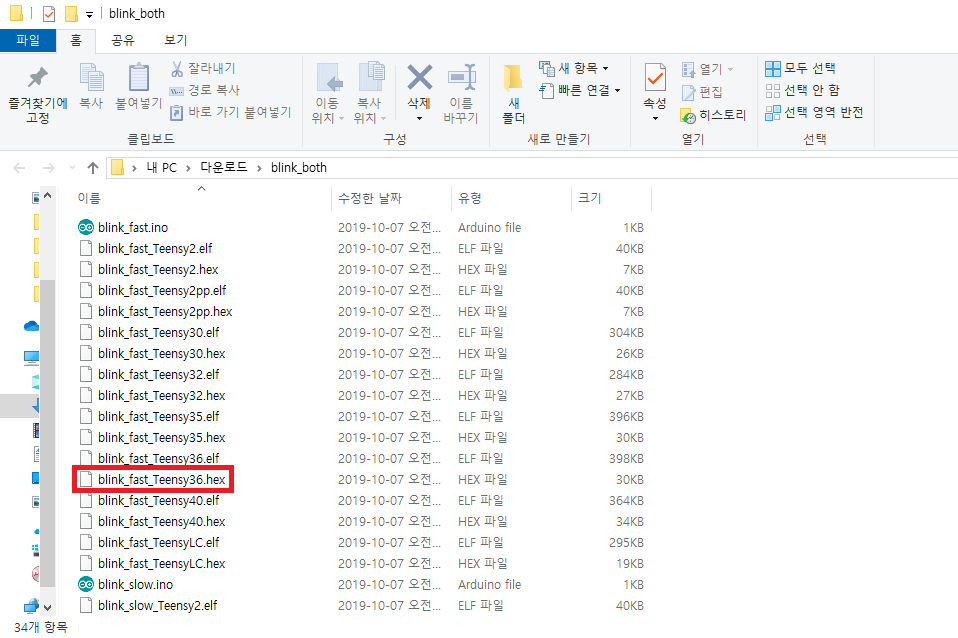The width and height of the screenshot is (958, 638).
Task: Click 다운로드 in the address bar
Action: point(224,167)
